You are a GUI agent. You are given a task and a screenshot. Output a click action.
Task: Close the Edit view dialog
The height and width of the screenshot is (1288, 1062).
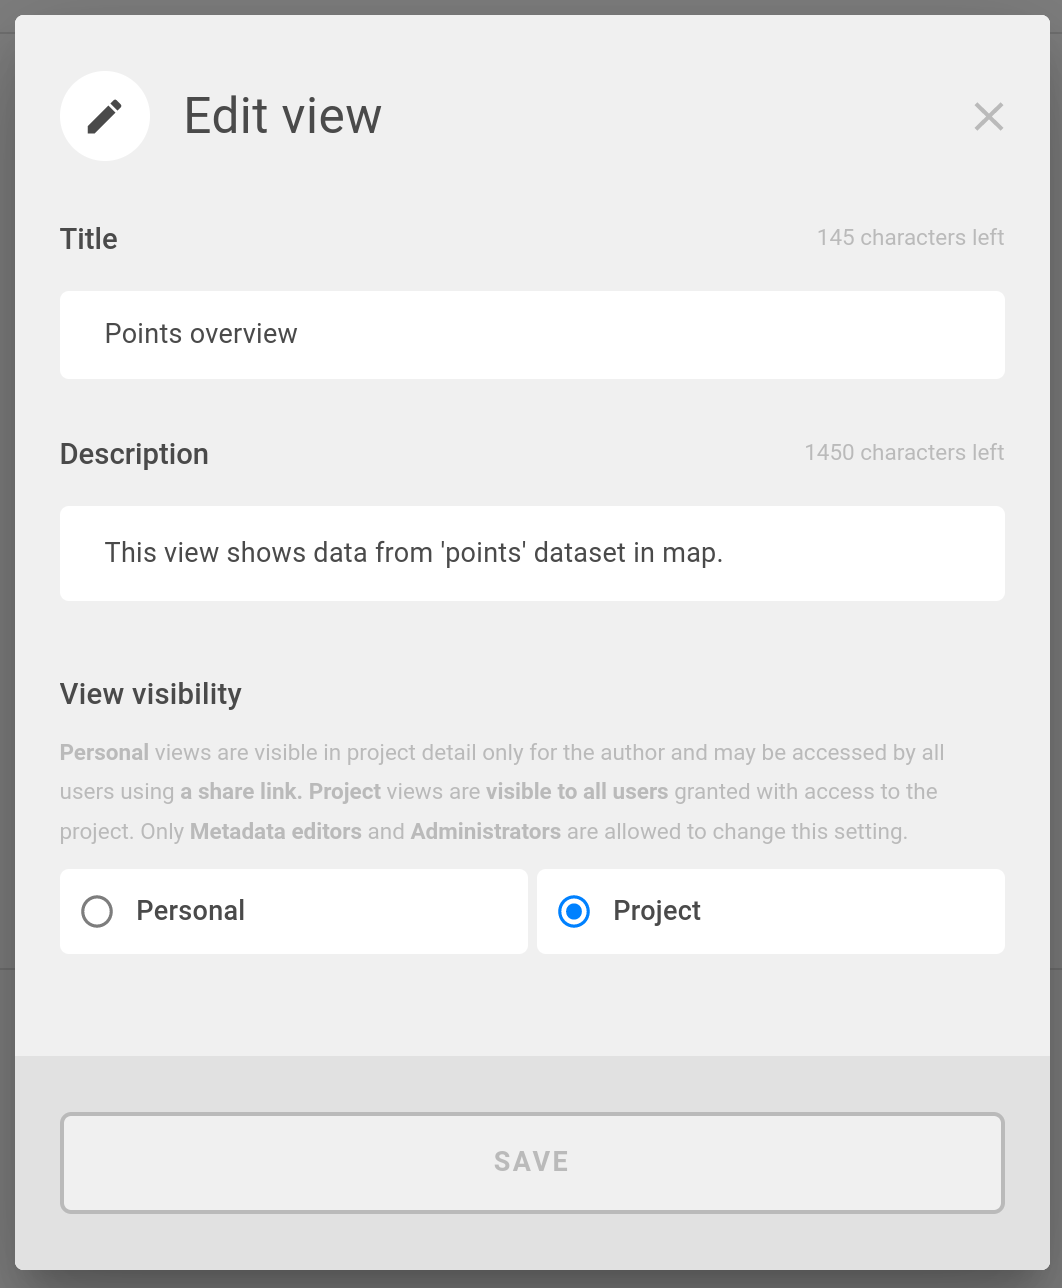tap(988, 117)
